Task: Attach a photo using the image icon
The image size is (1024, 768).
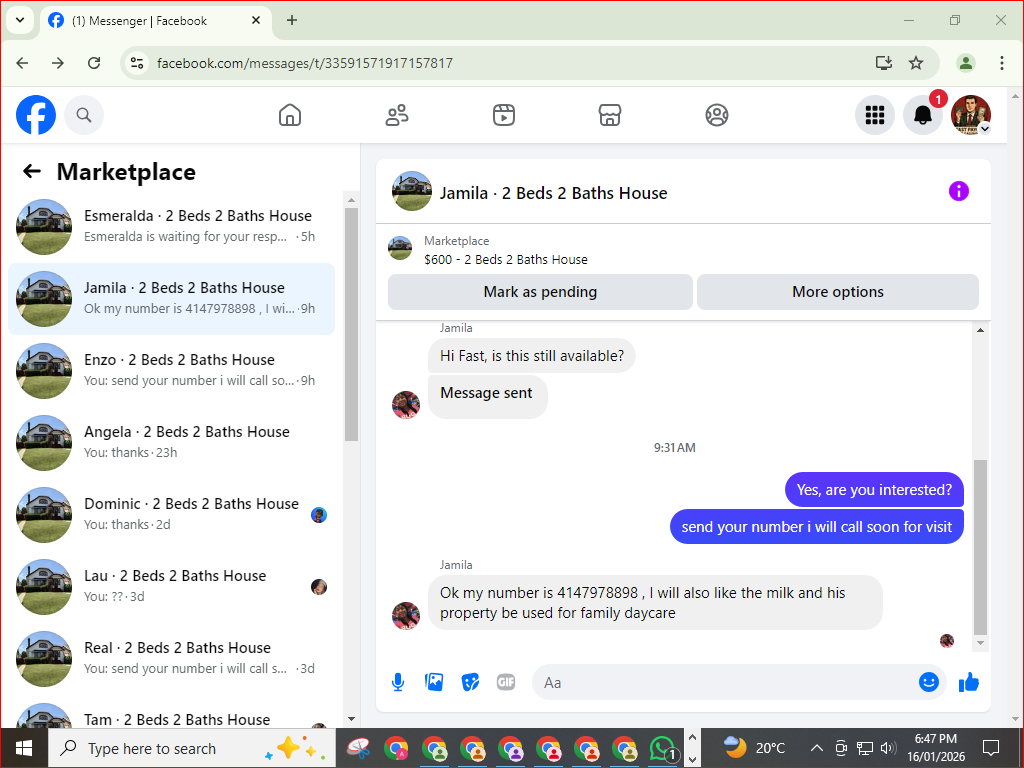Action: pyautogui.click(x=434, y=682)
